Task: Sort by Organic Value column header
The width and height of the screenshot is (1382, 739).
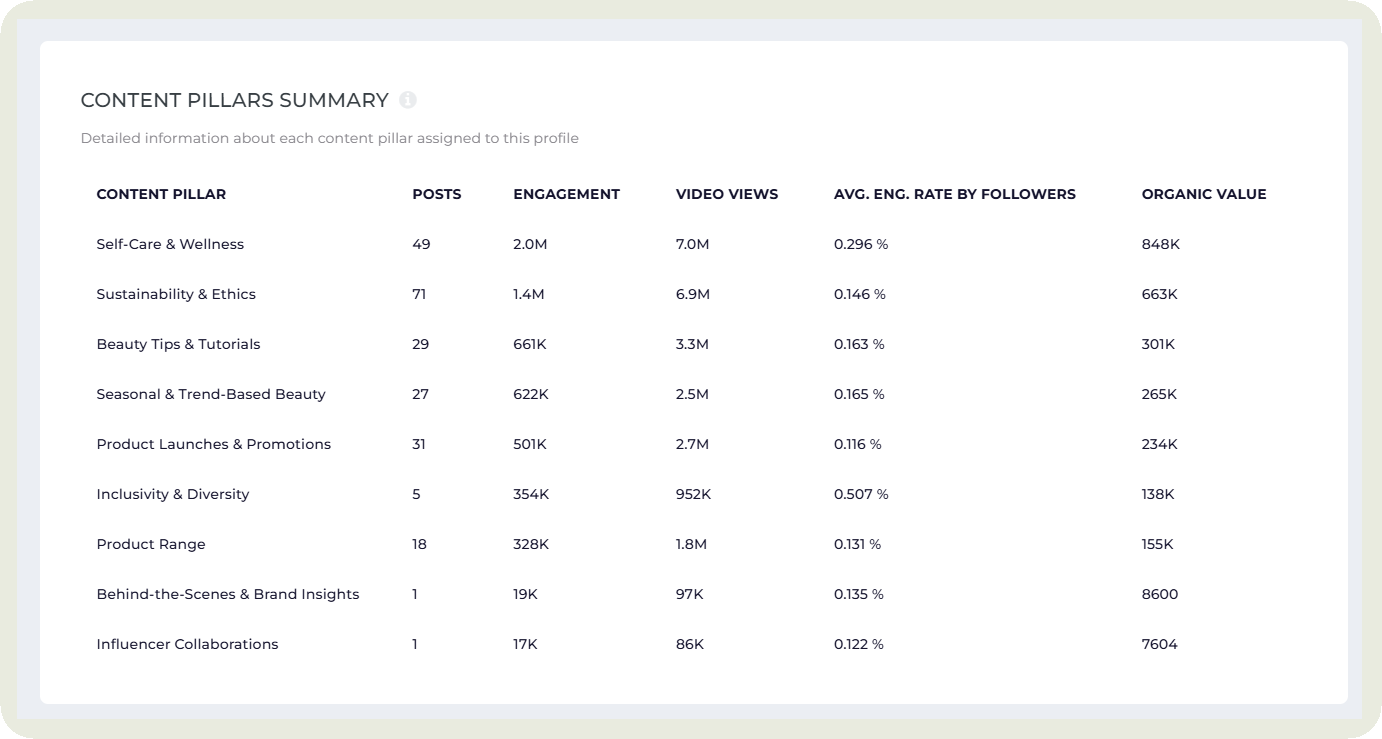Action: [1204, 194]
